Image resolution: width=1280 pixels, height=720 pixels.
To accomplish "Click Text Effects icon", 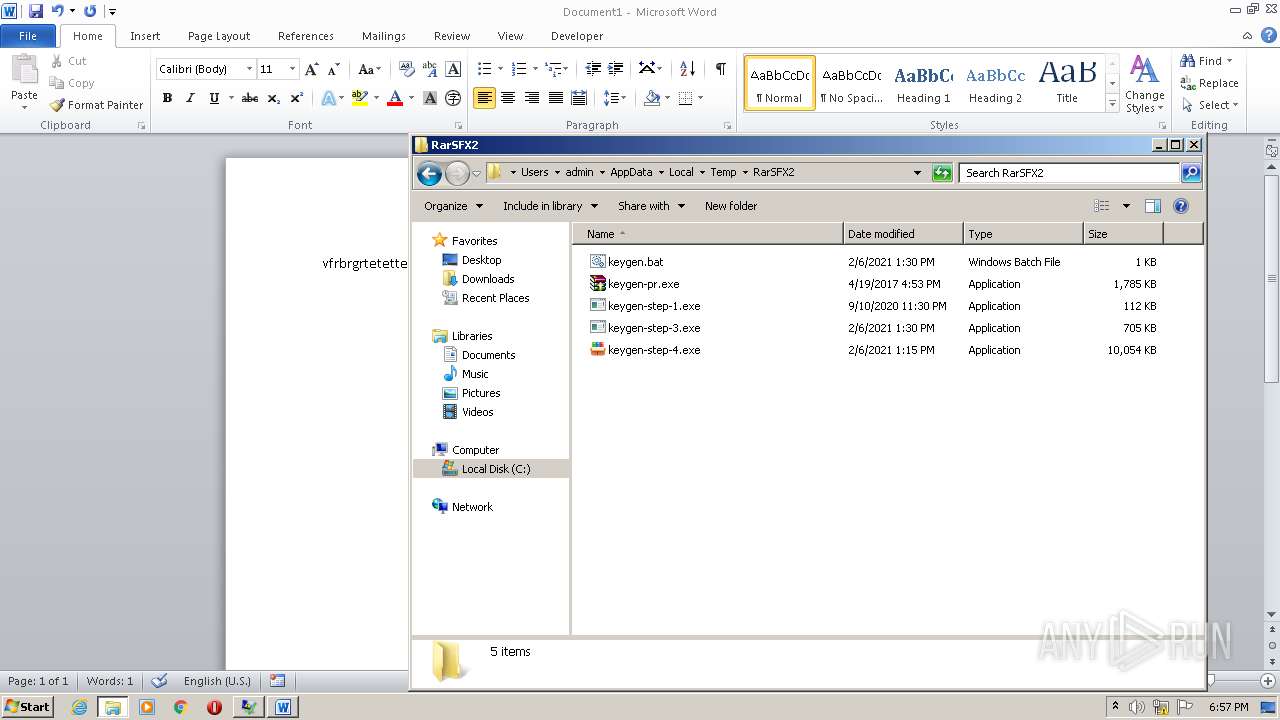I will pos(328,98).
